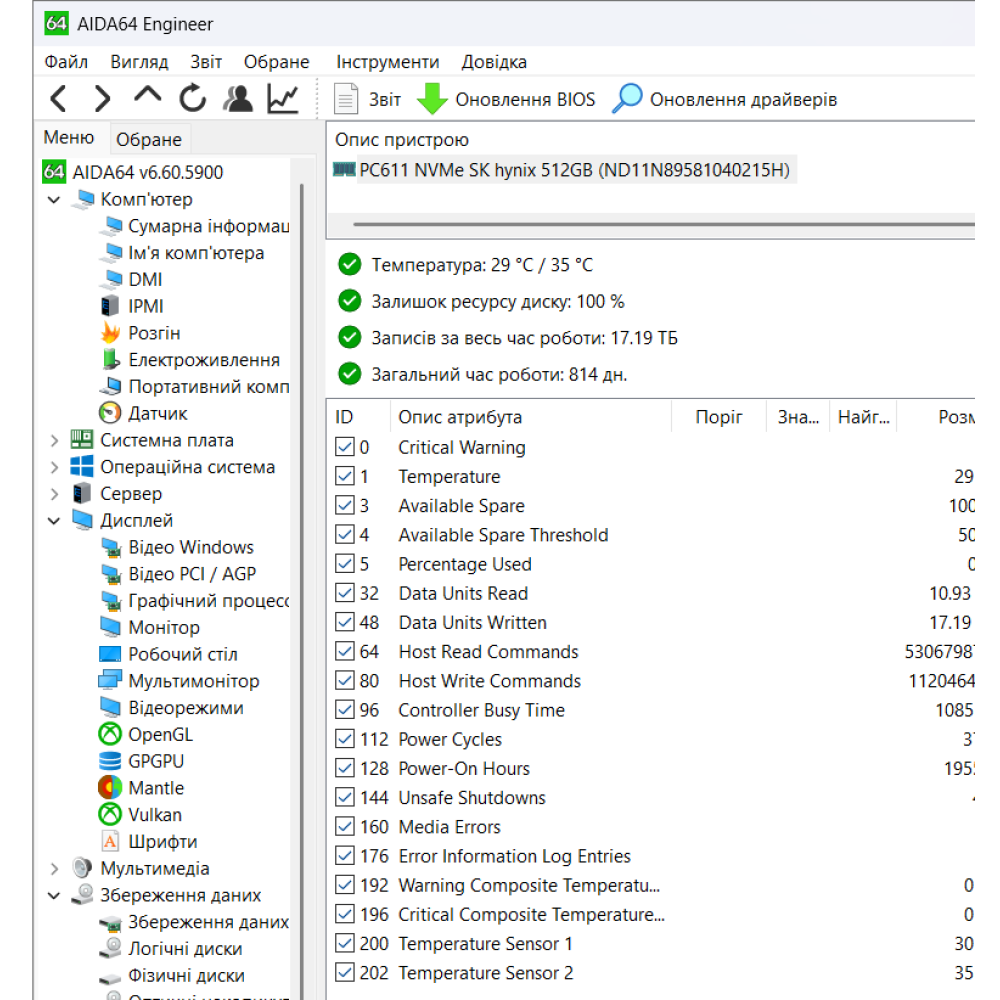Viewport: 1000px width, 1000px height.
Task: Open the Звіт report icon on toolbar
Action: tap(344, 98)
